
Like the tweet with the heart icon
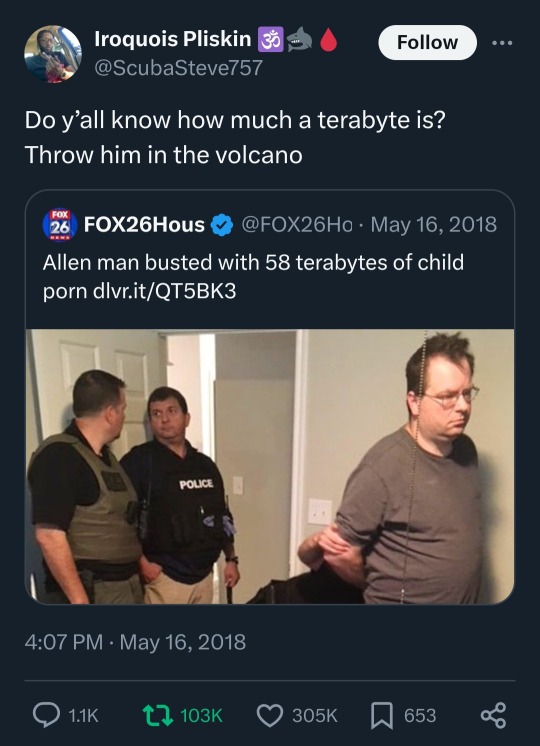[270, 715]
